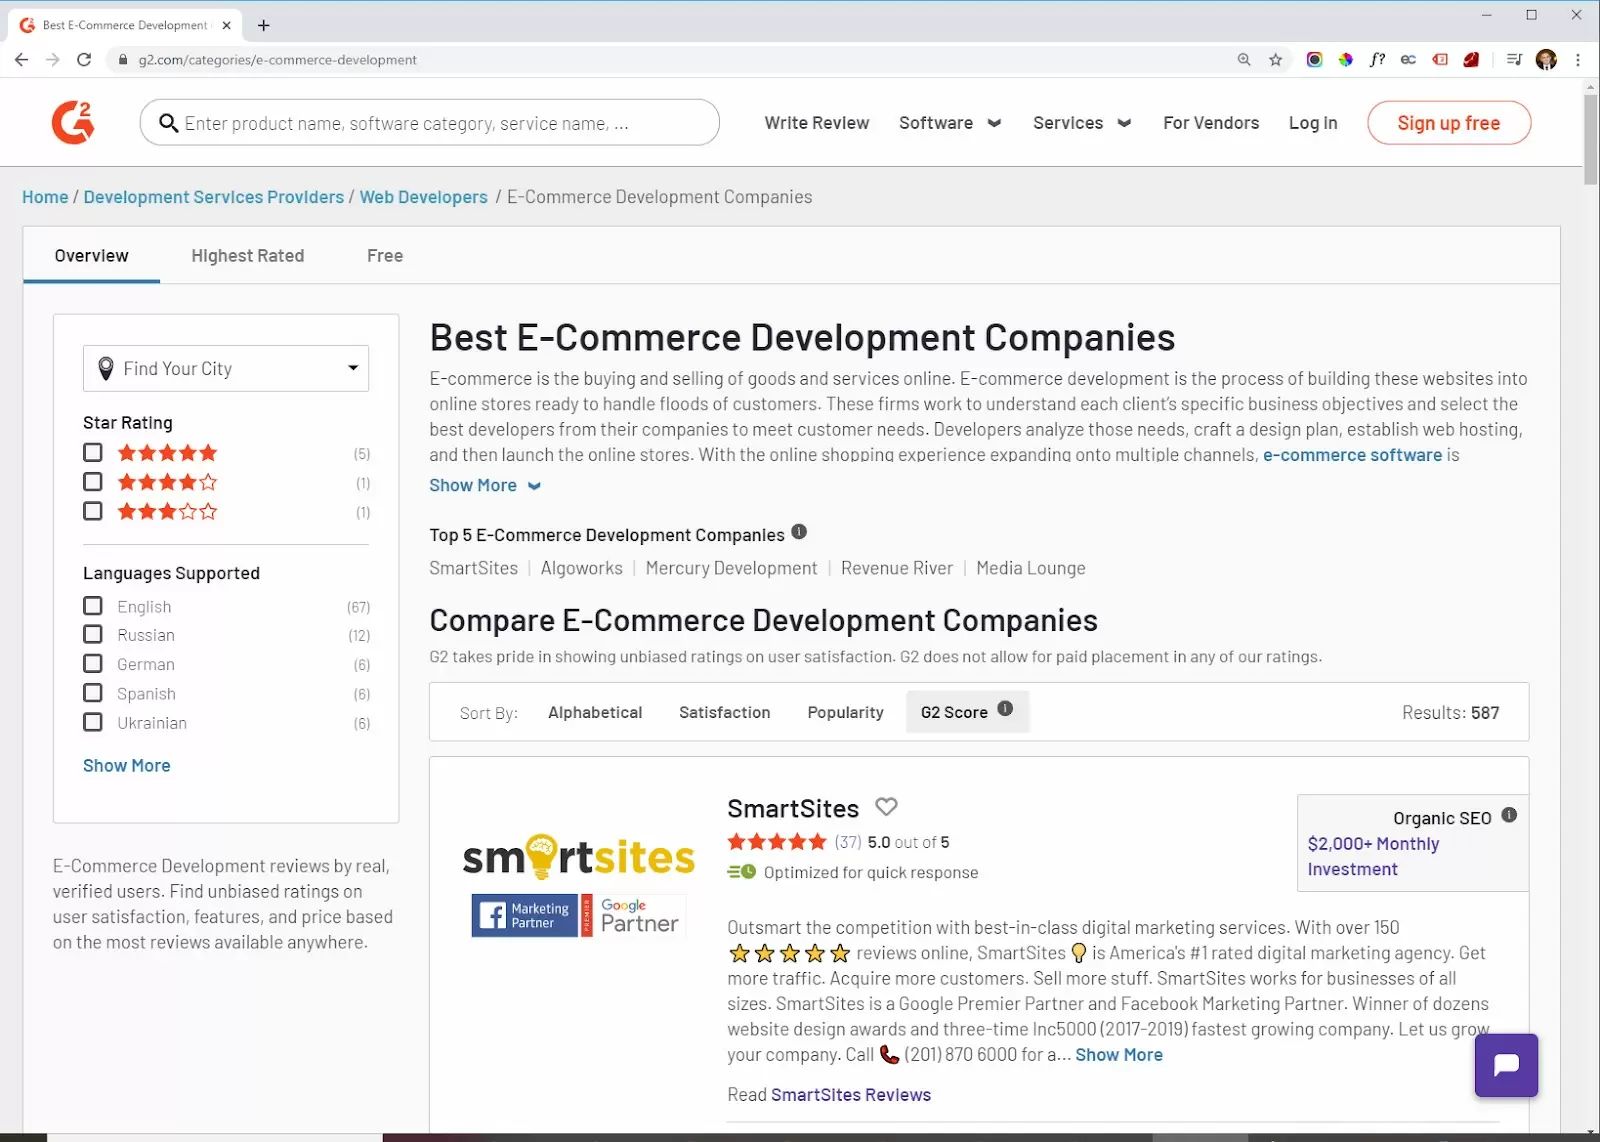This screenshot has height=1142, width=1600.
Task: Open the browser zoom icon
Action: [x=1244, y=60]
